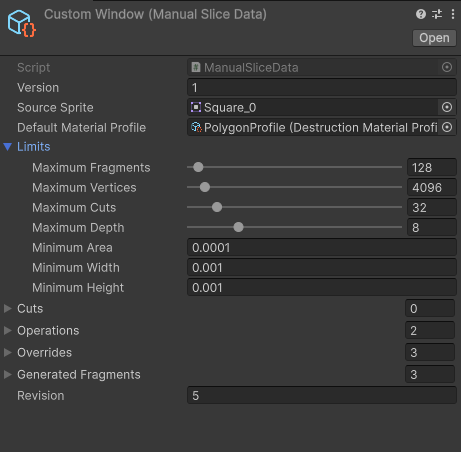Screen dimensions: 461x452
Task: Click the Cuts list label
Action: (x=30, y=309)
